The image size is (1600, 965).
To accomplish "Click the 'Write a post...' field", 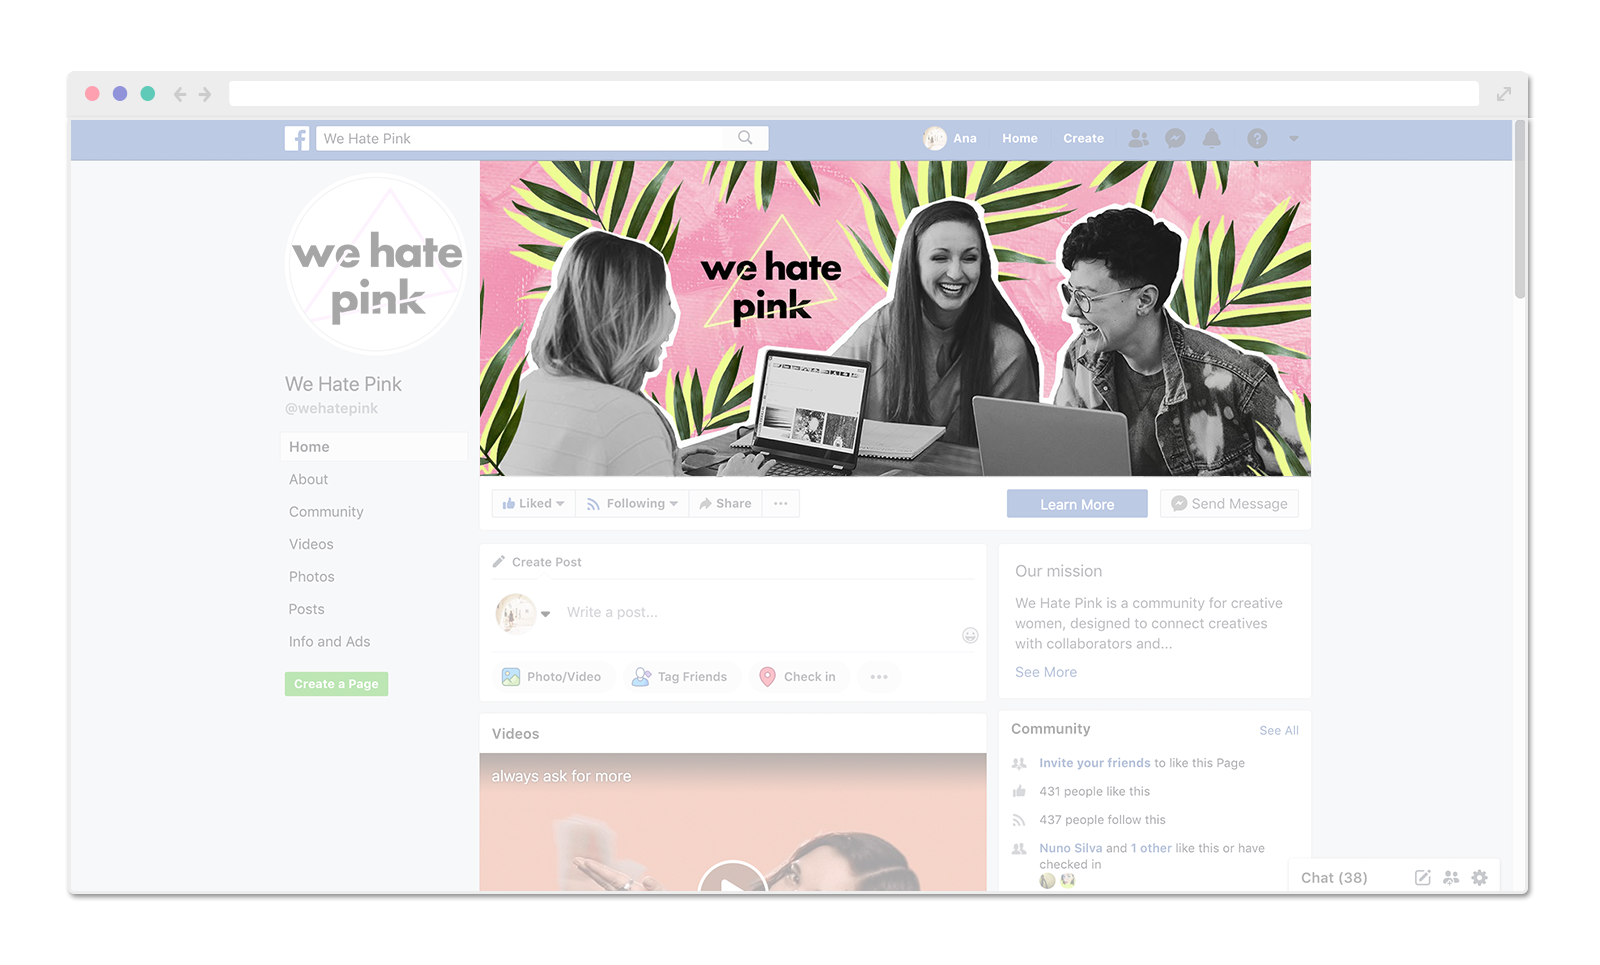I will pos(612,612).
